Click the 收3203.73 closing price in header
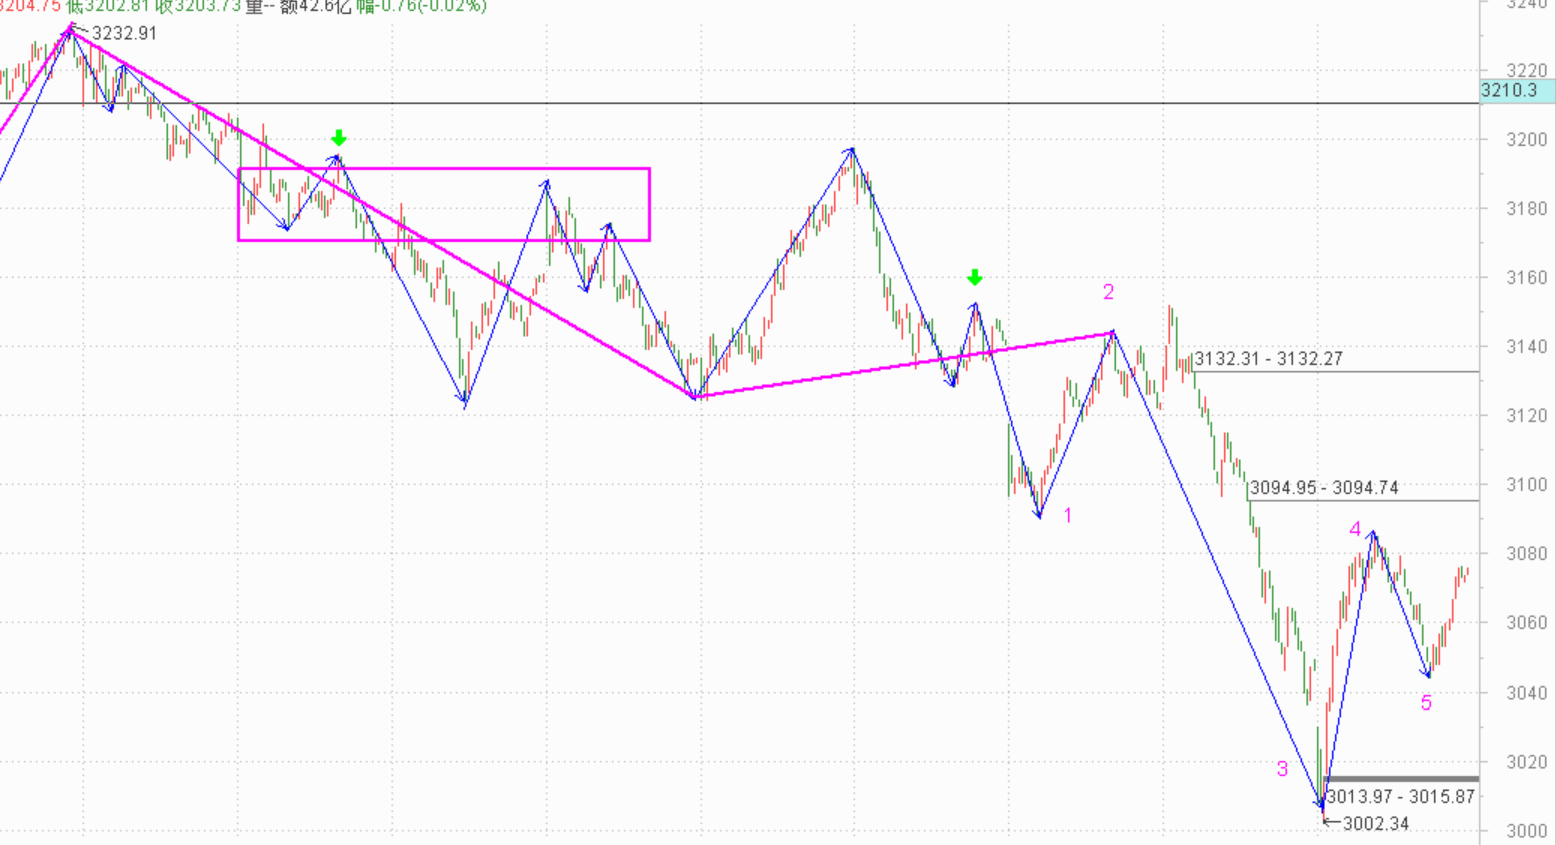The width and height of the screenshot is (1556, 845). coord(198,6)
